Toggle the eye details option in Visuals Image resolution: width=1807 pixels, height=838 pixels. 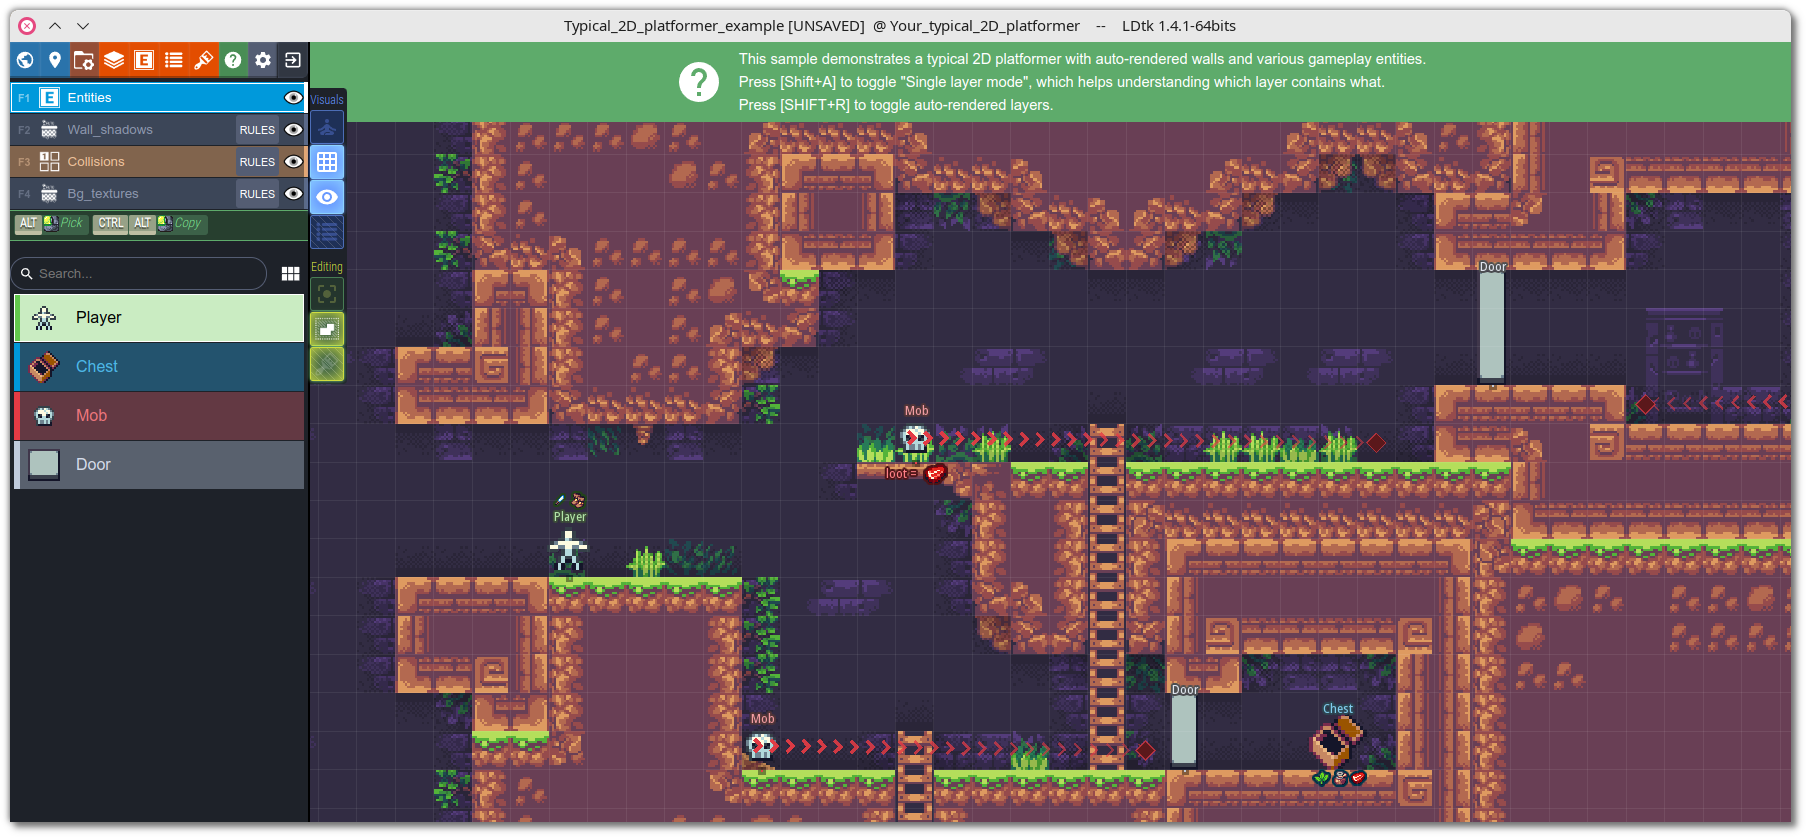click(x=327, y=197)
